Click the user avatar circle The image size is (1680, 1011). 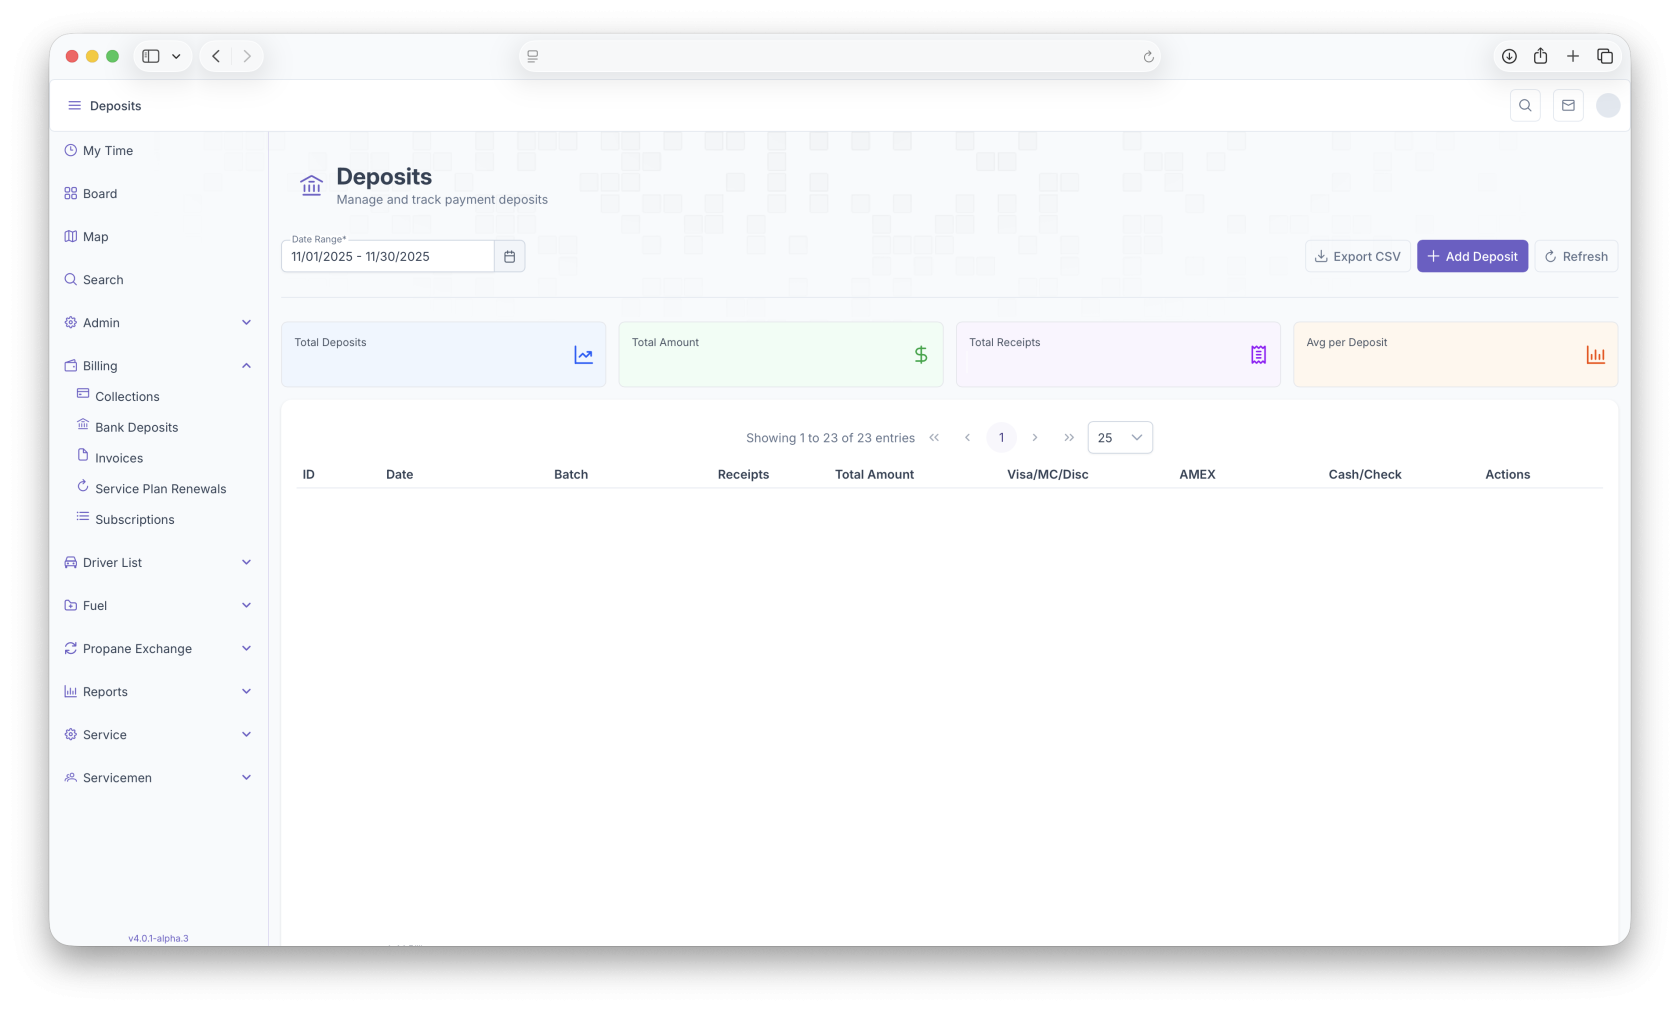click(1608, 106)
